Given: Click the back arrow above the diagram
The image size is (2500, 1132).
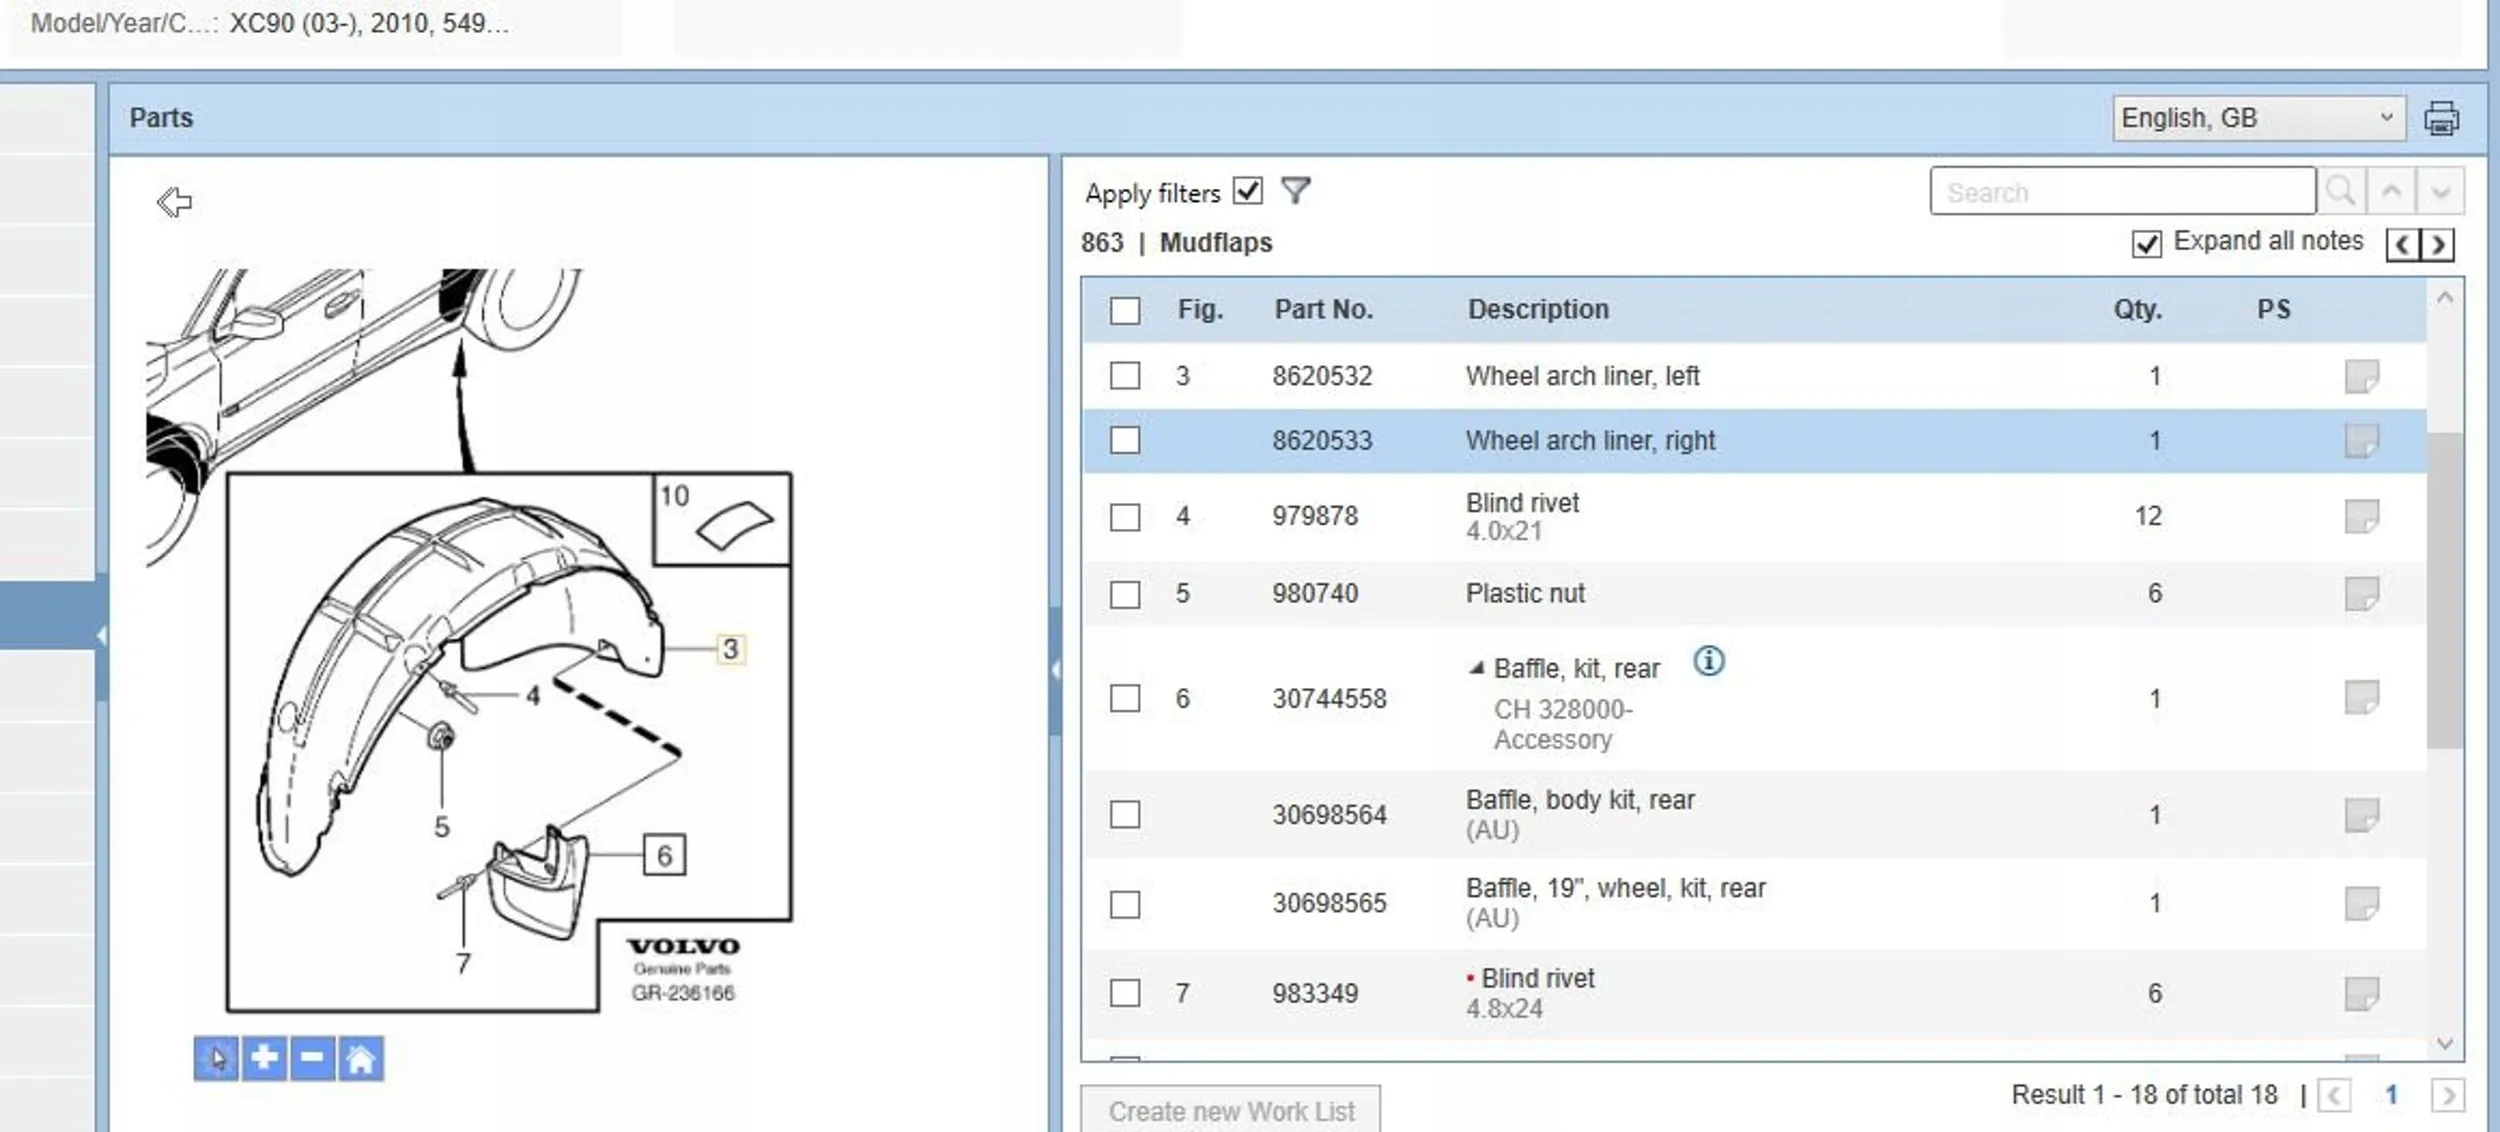Looking at the screenshot, I should coord(174,202).
